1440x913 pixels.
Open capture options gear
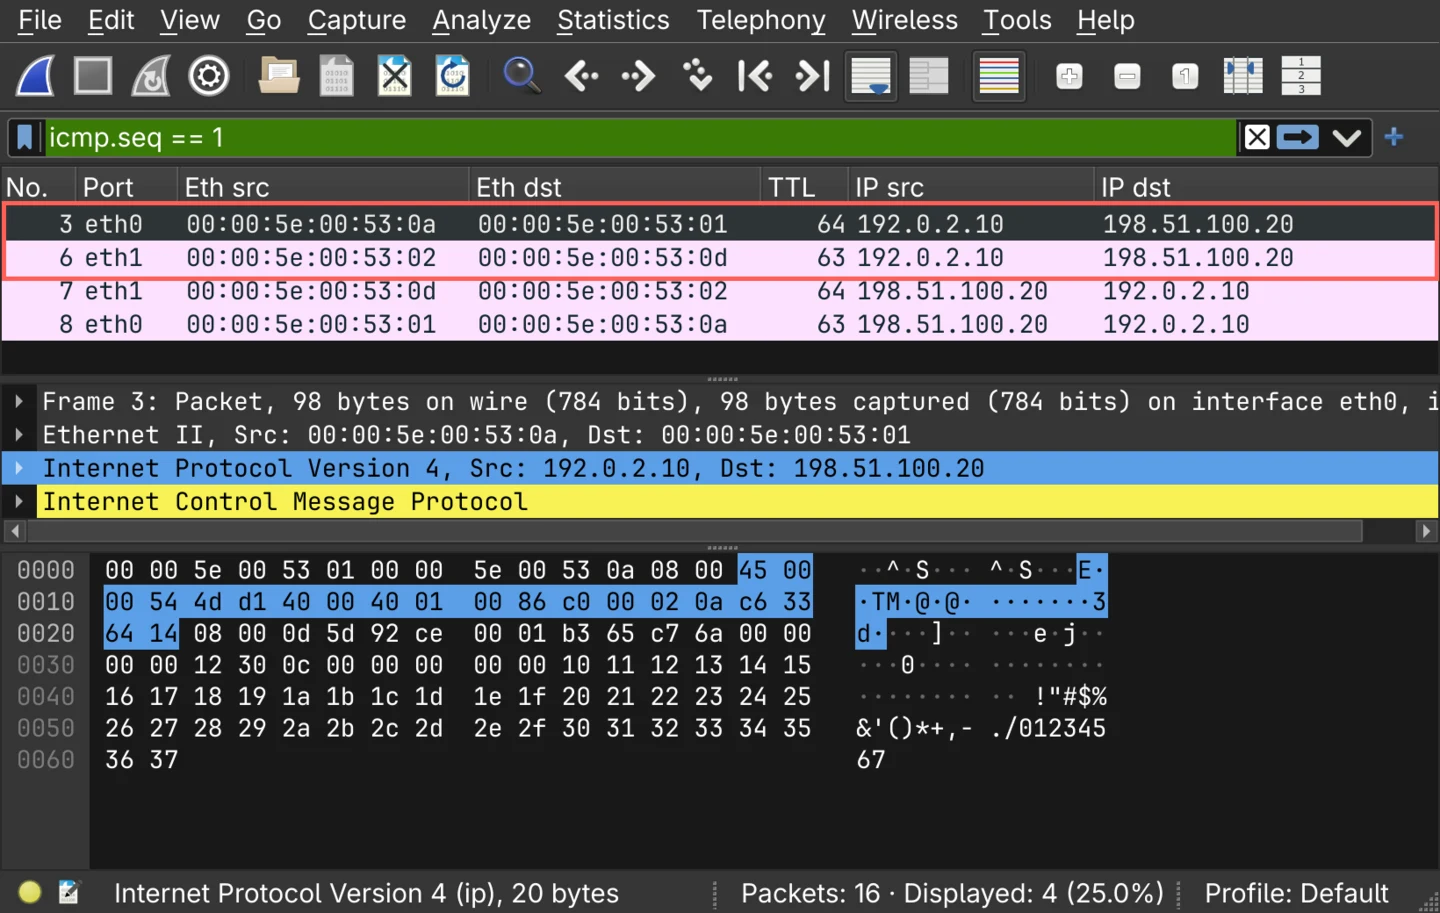pyautogui.click(x=209, y=76)
